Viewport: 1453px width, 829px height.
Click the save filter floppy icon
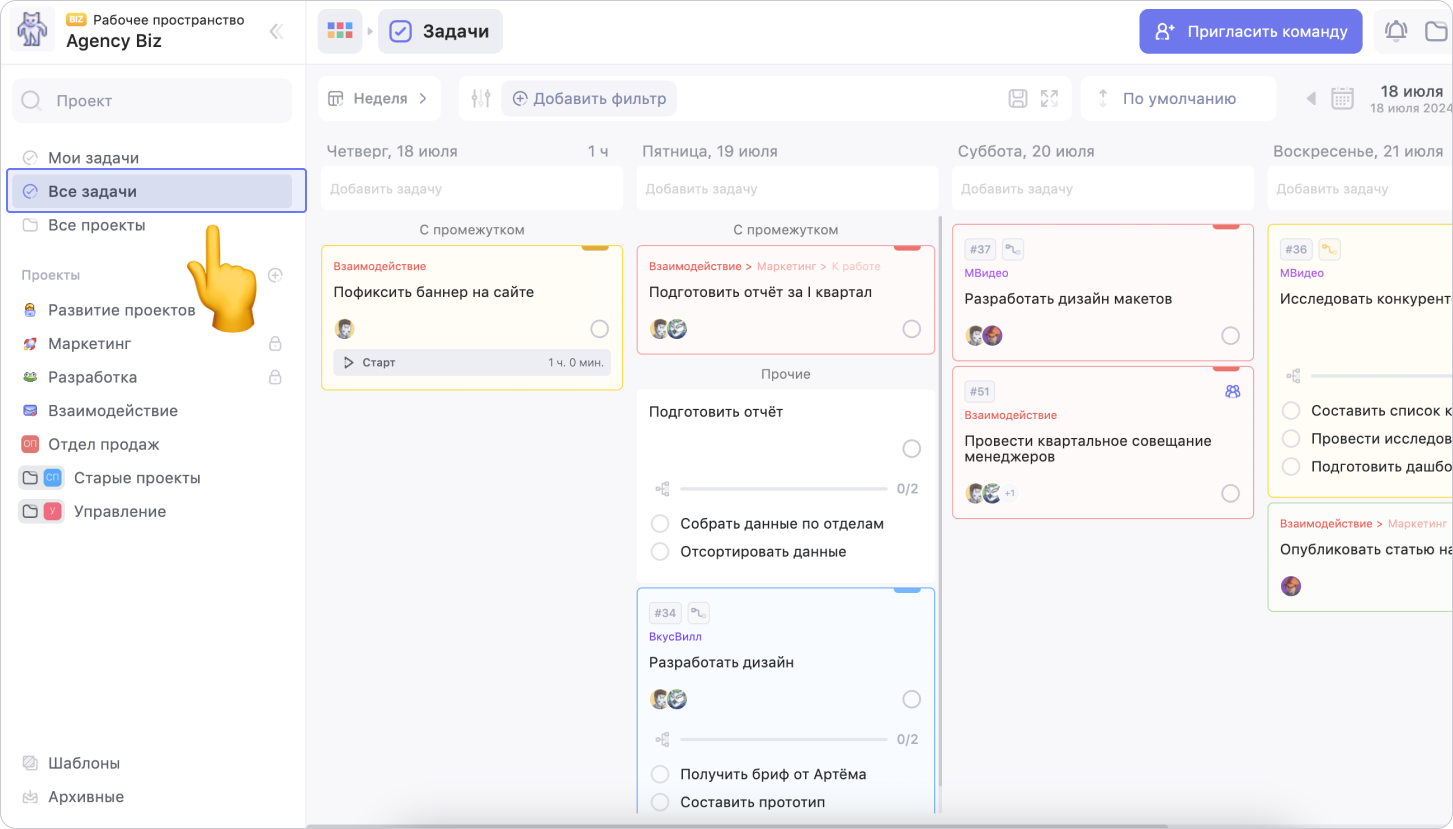click(1017, 99)
